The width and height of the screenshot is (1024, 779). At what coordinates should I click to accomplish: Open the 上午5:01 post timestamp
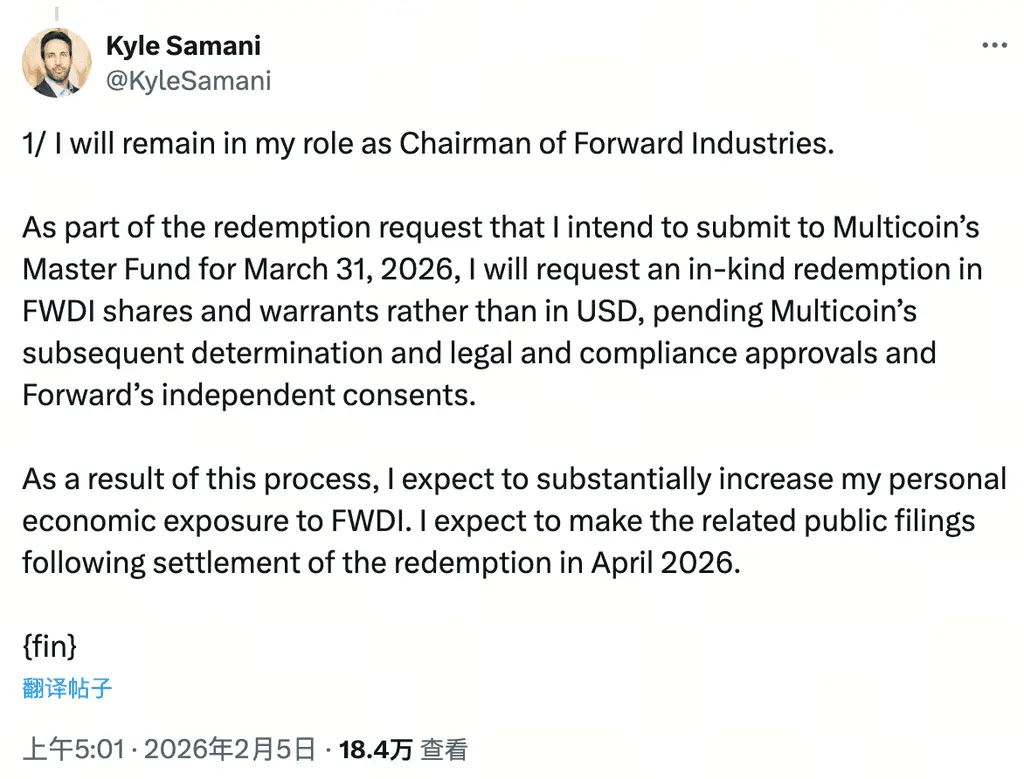click(74, 750)
